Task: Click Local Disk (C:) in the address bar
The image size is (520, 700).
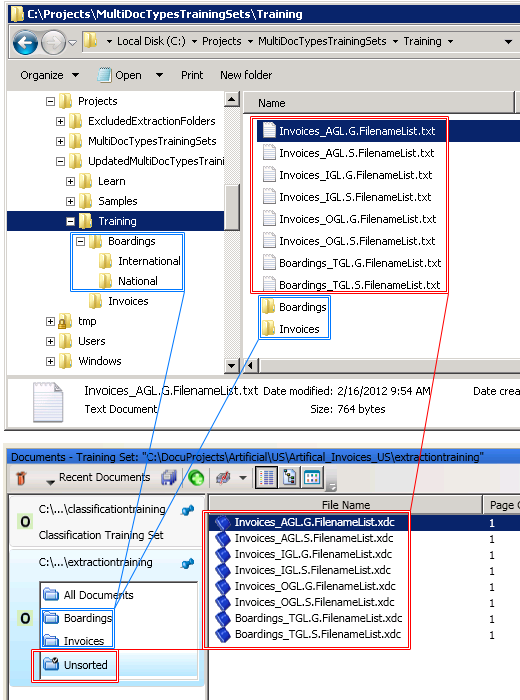Action: coord(151,41)
